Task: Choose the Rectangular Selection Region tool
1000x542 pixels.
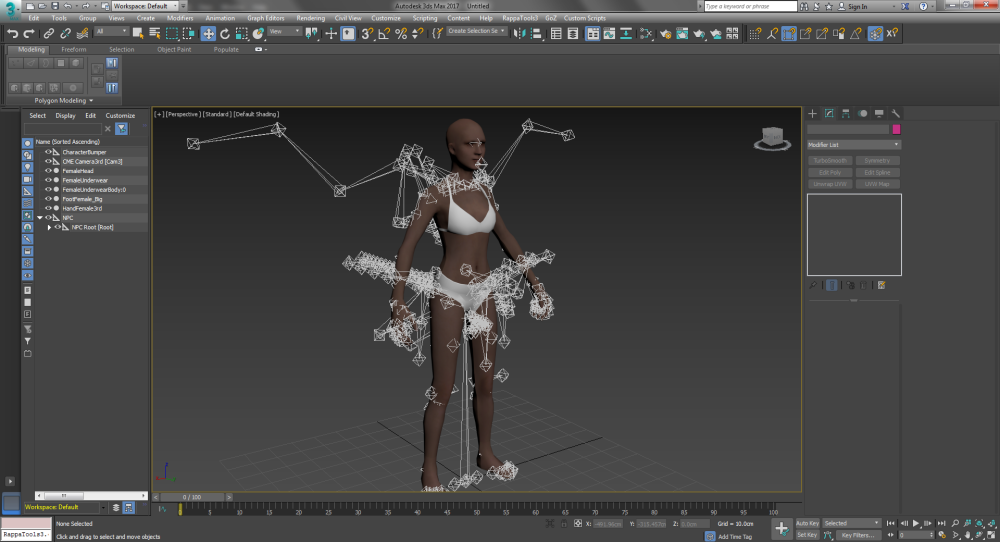Action: coord(172,34)
